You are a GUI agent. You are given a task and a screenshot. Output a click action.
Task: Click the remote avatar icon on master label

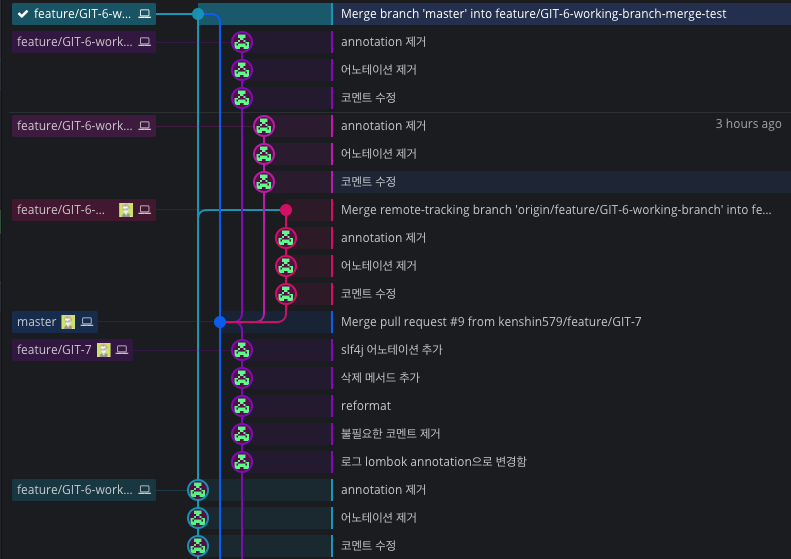(68, 322)
